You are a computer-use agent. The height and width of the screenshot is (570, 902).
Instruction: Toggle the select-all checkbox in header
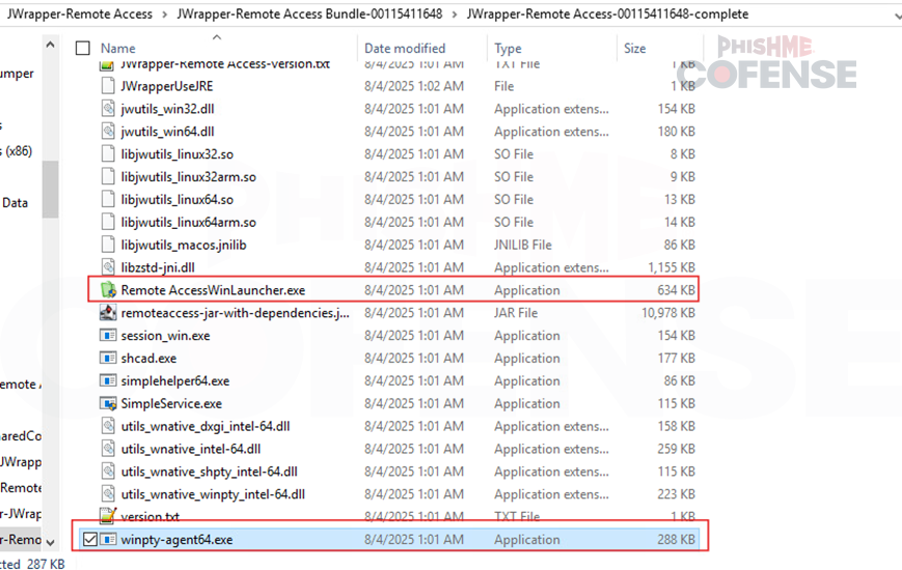pos(83,48)
